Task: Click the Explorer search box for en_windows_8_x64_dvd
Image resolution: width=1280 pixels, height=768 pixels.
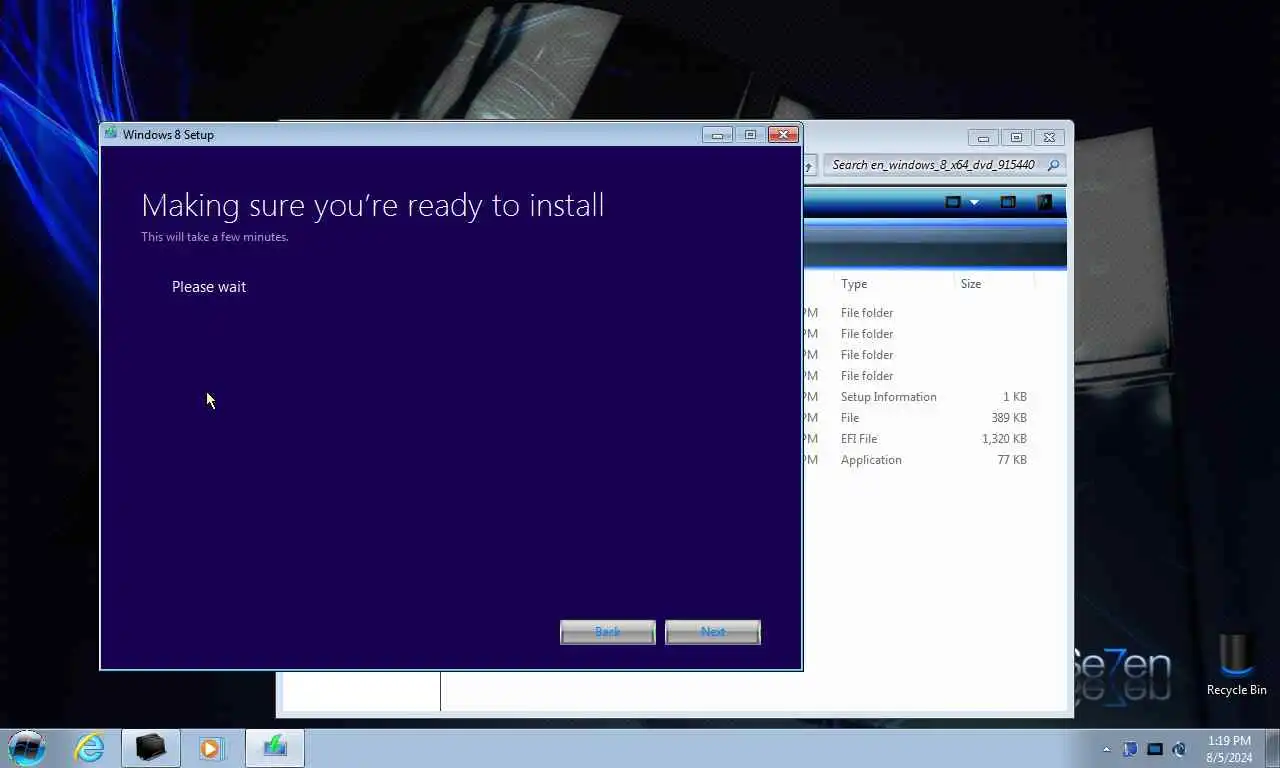Action: (944, 165)
